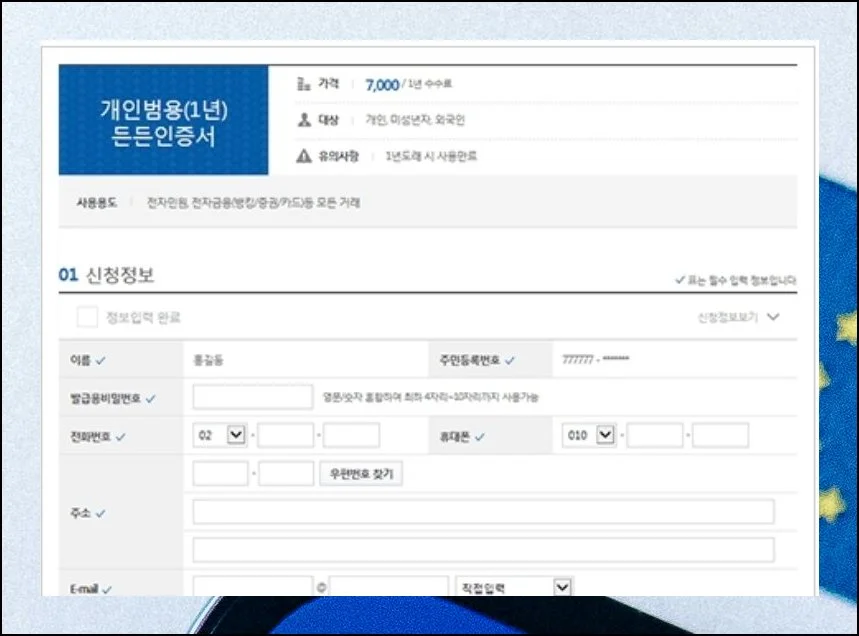Click the person icon beside 대상
This screenshot has width=859, height=636.
(304, 120)
